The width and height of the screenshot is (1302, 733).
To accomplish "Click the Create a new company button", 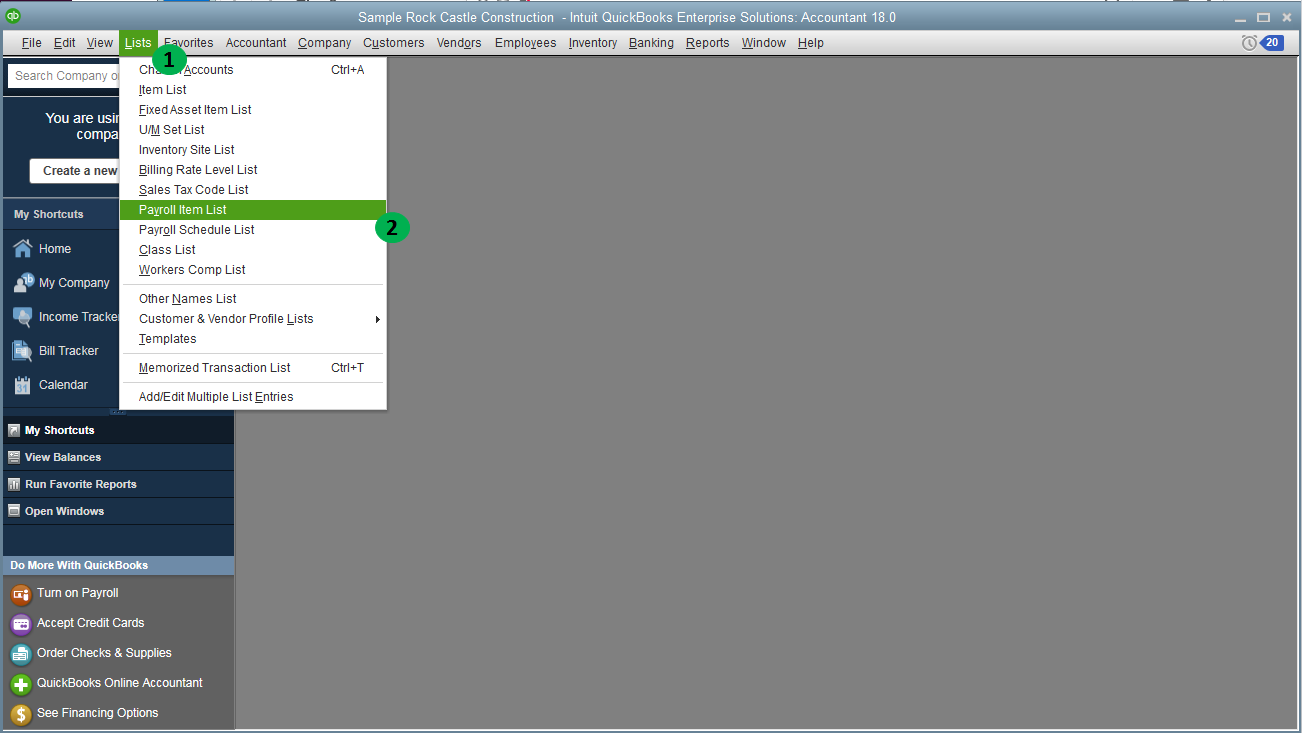I will 74,170.
